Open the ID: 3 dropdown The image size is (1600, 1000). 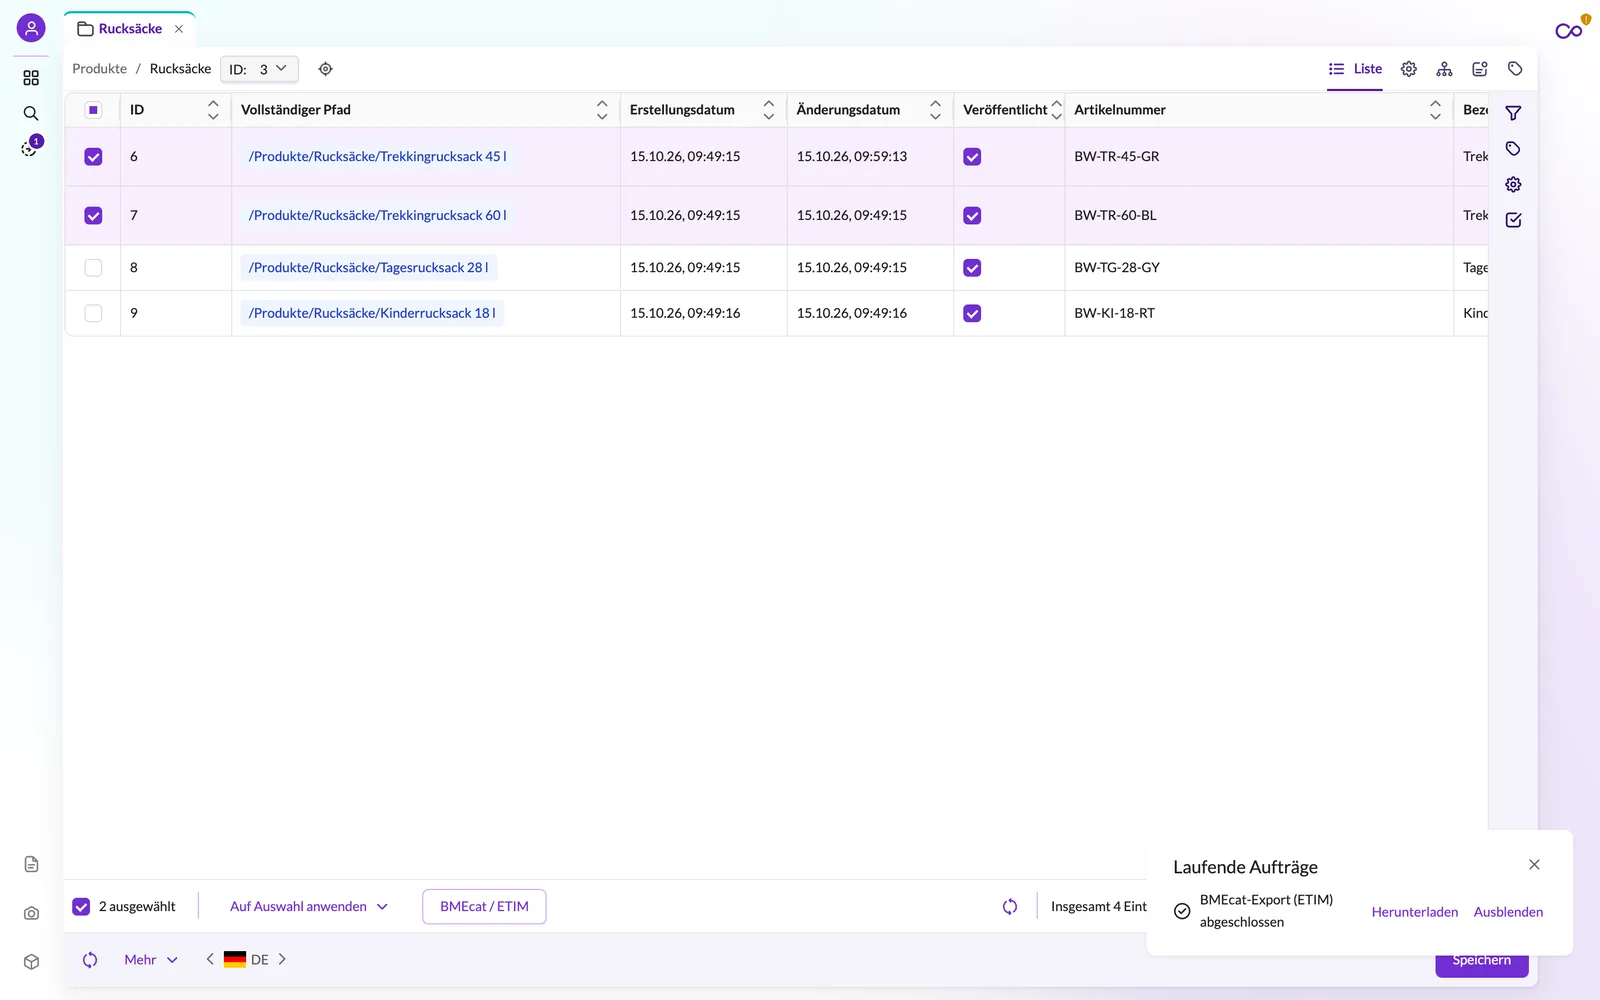pyautogui.click(x=259, y=69)
